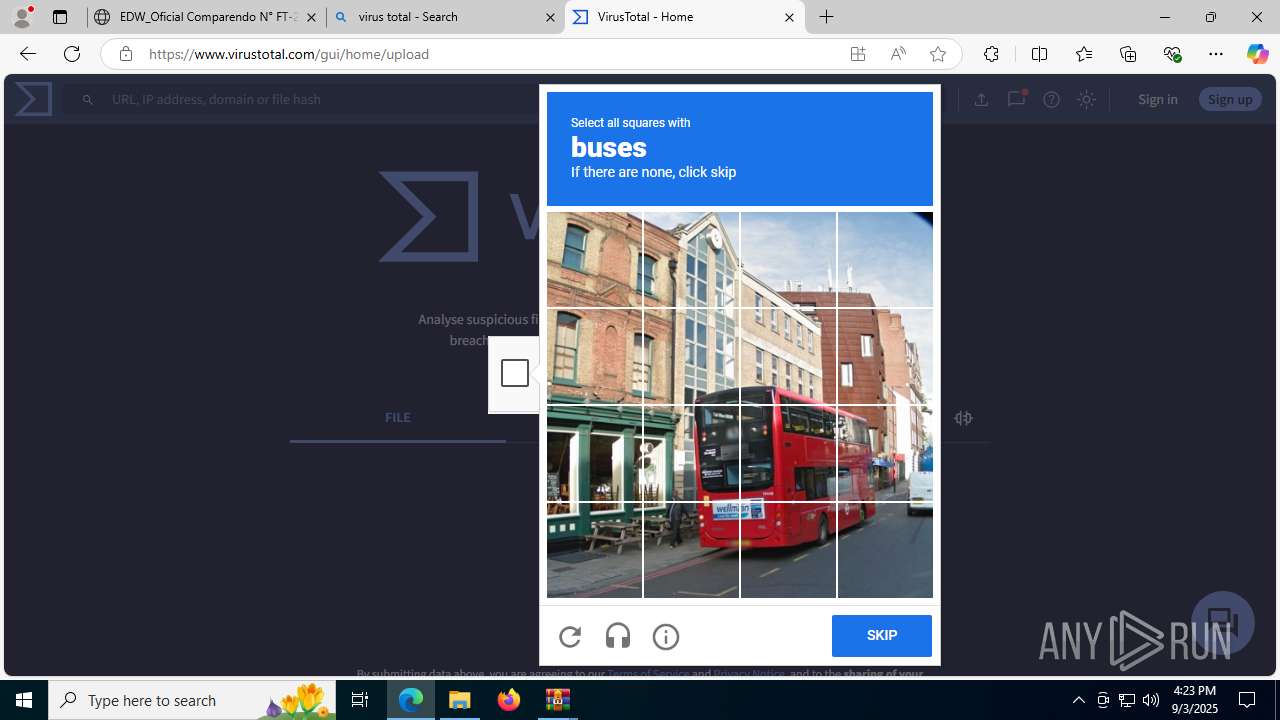Open the captcha information icon
The width and height of the screenshot is (1280, 720).
666,636
